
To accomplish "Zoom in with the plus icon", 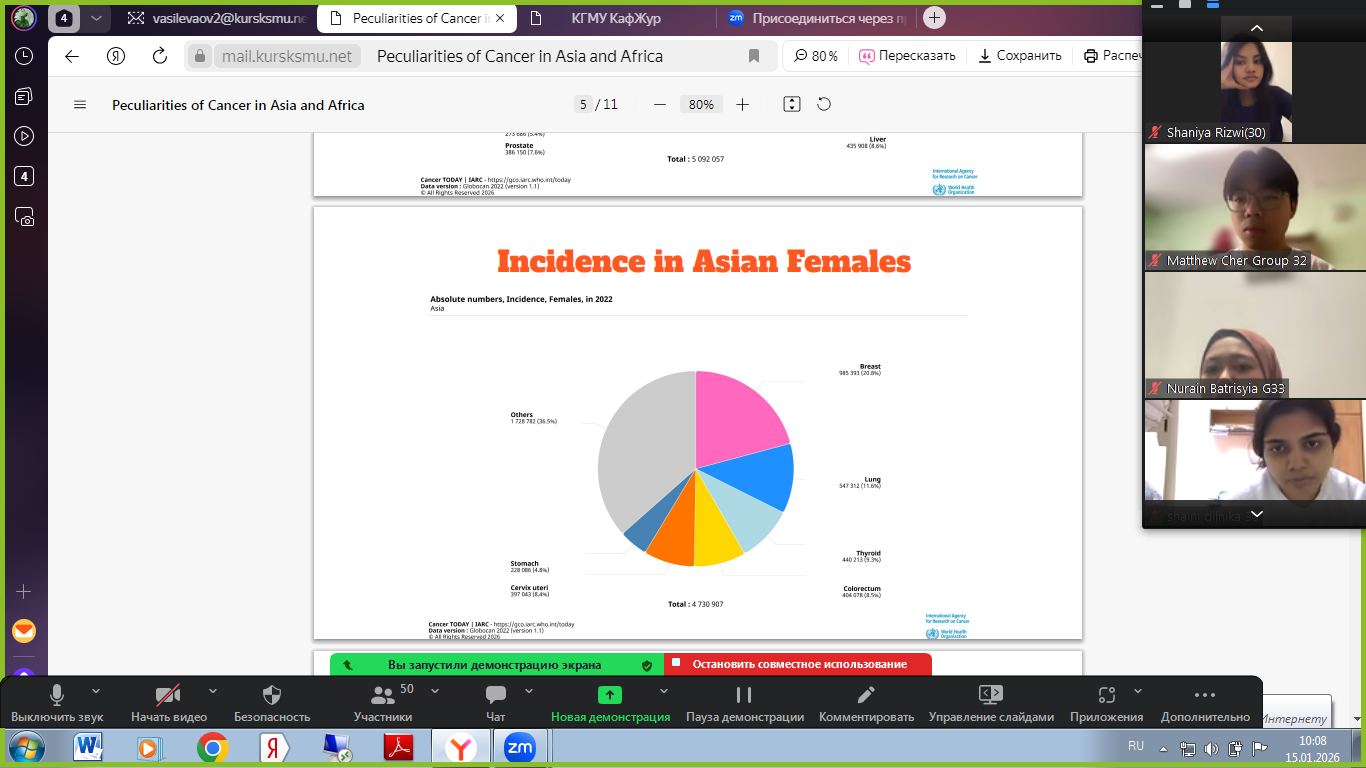I will coord(742,104).
